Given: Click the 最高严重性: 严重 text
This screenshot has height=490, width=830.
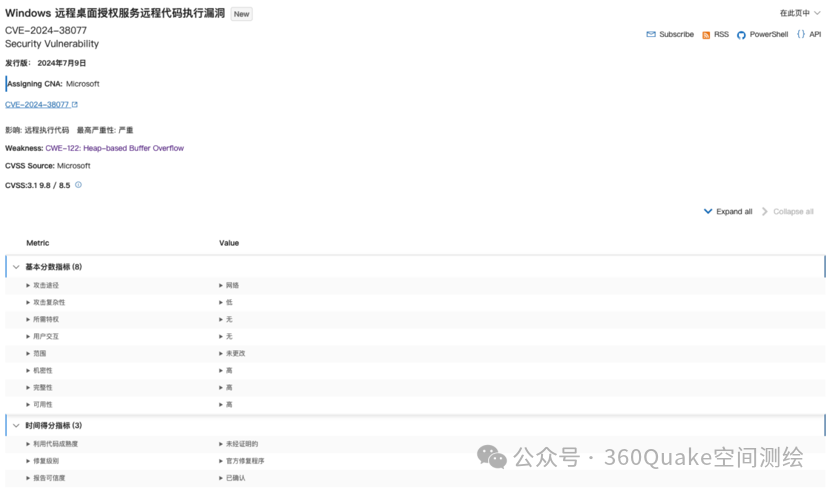Looking at the screenshot, I should tap(105, 130).
